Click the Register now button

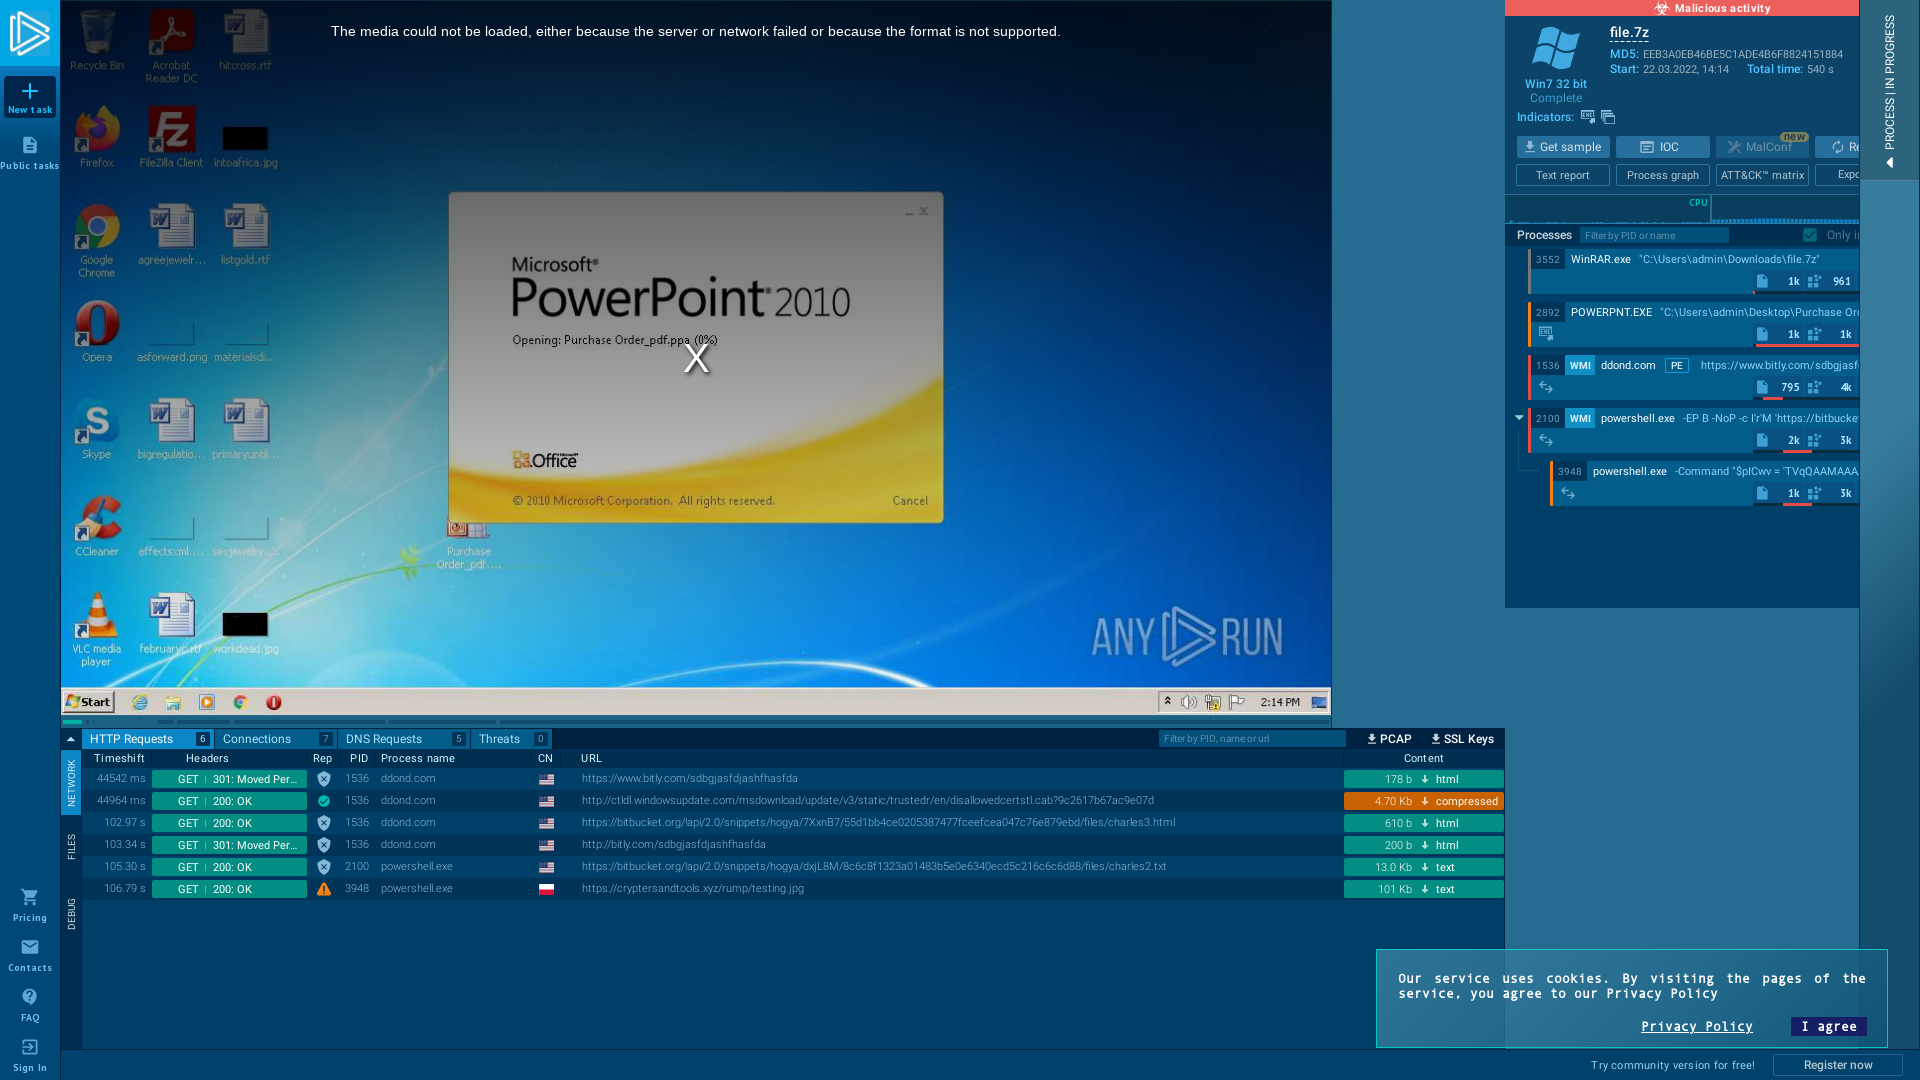1838,1065
